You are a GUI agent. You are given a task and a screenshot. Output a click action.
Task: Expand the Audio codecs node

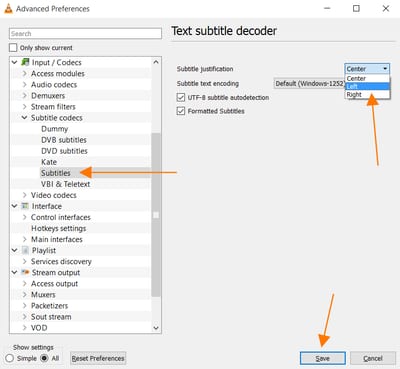(x=25, y=84)
